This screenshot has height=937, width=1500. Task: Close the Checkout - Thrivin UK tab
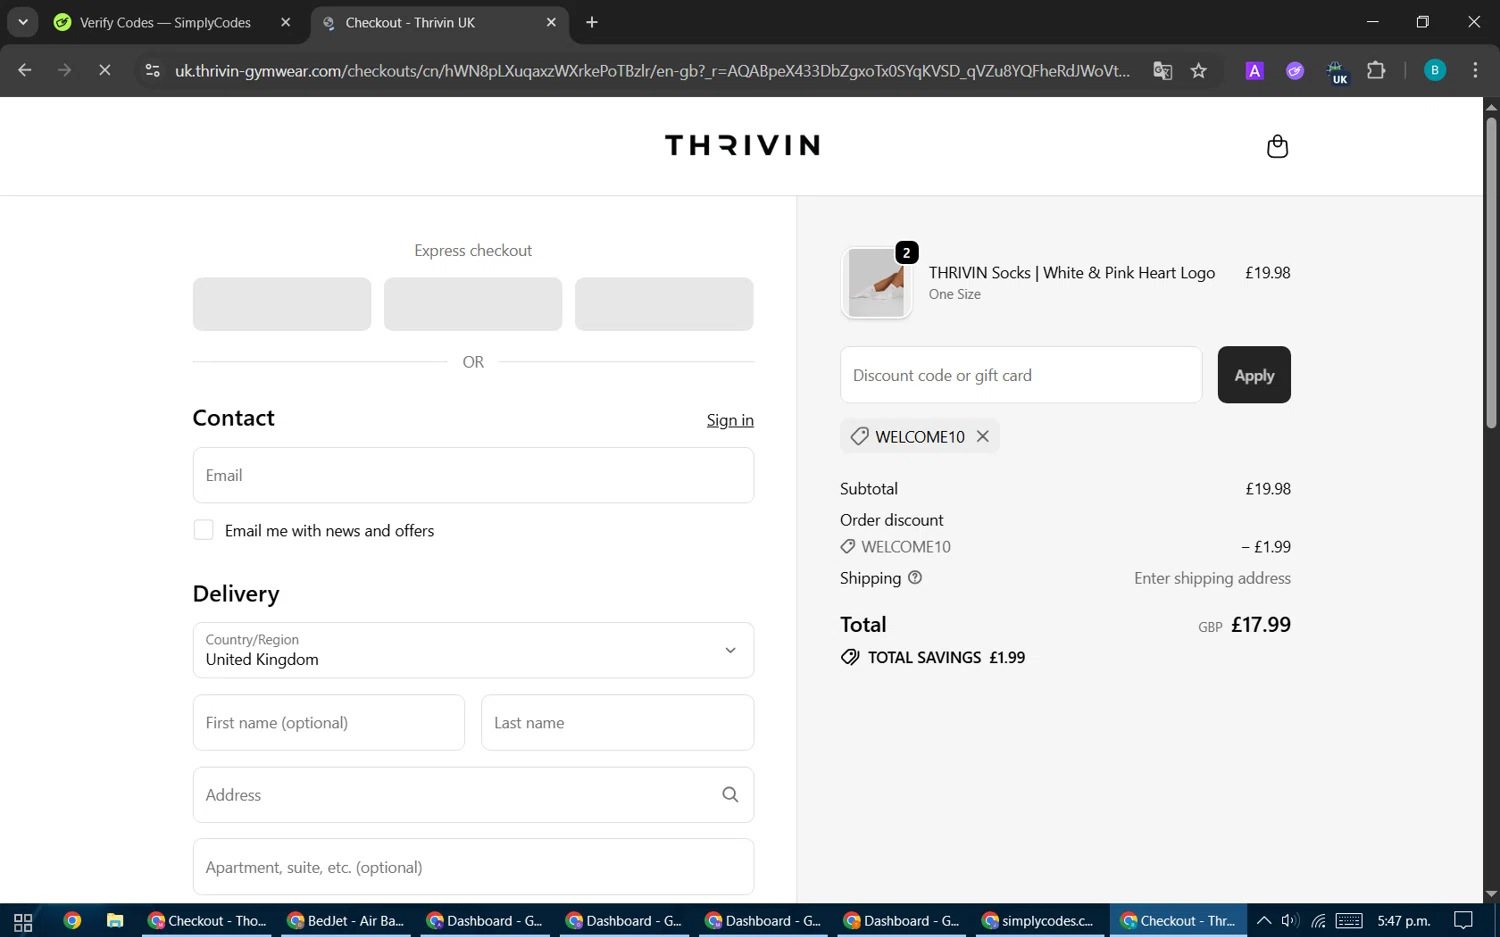coord(551,22)
